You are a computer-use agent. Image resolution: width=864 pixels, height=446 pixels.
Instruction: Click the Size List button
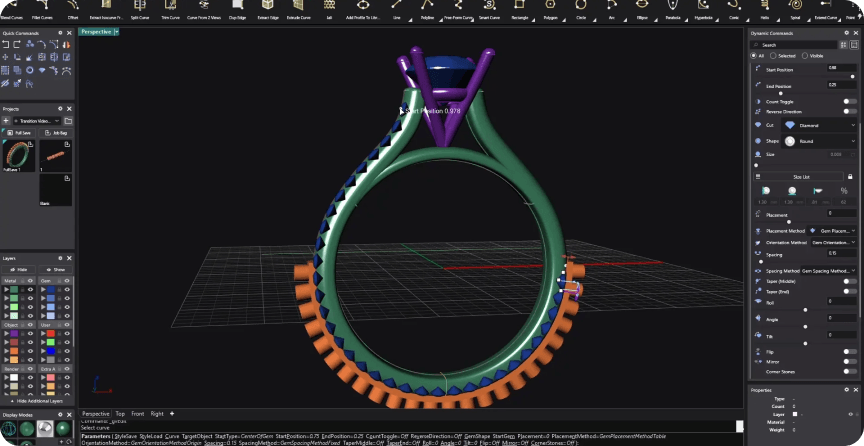[x=801, y=176]
